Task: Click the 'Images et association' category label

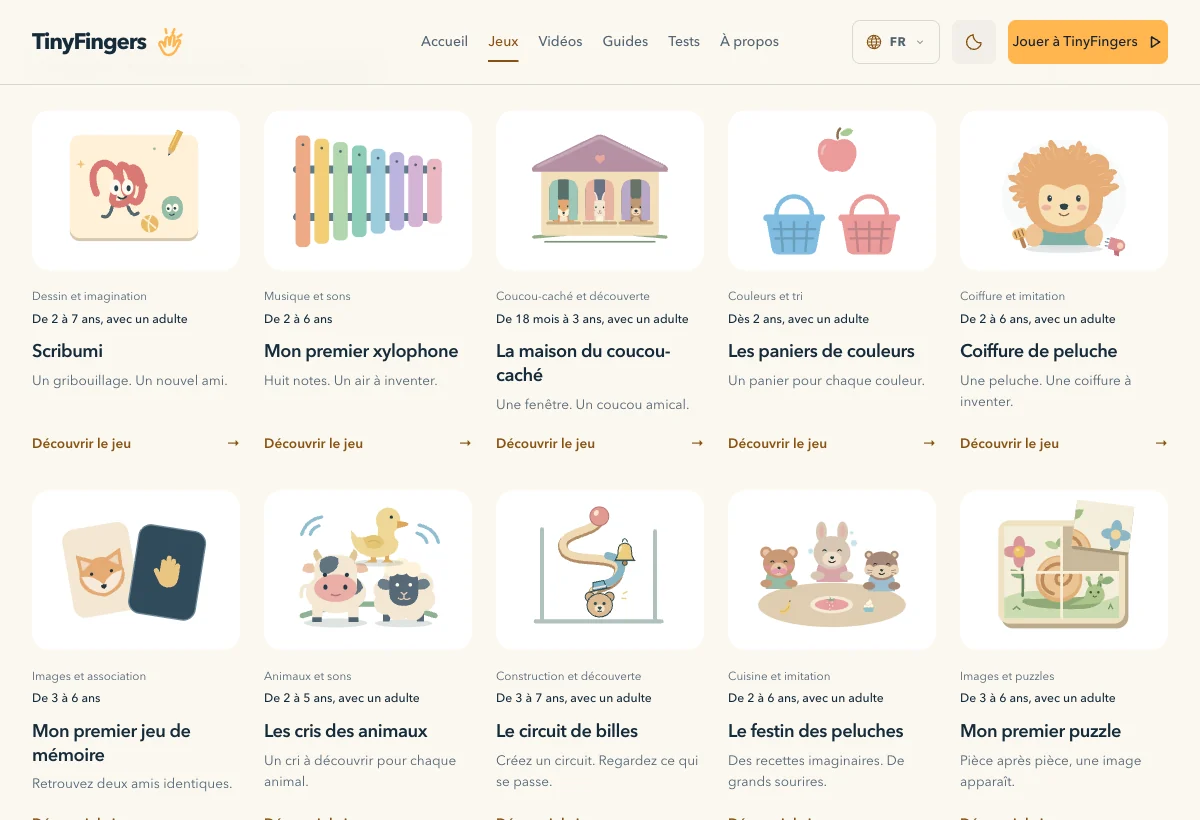Action: [x=89, y=676]
